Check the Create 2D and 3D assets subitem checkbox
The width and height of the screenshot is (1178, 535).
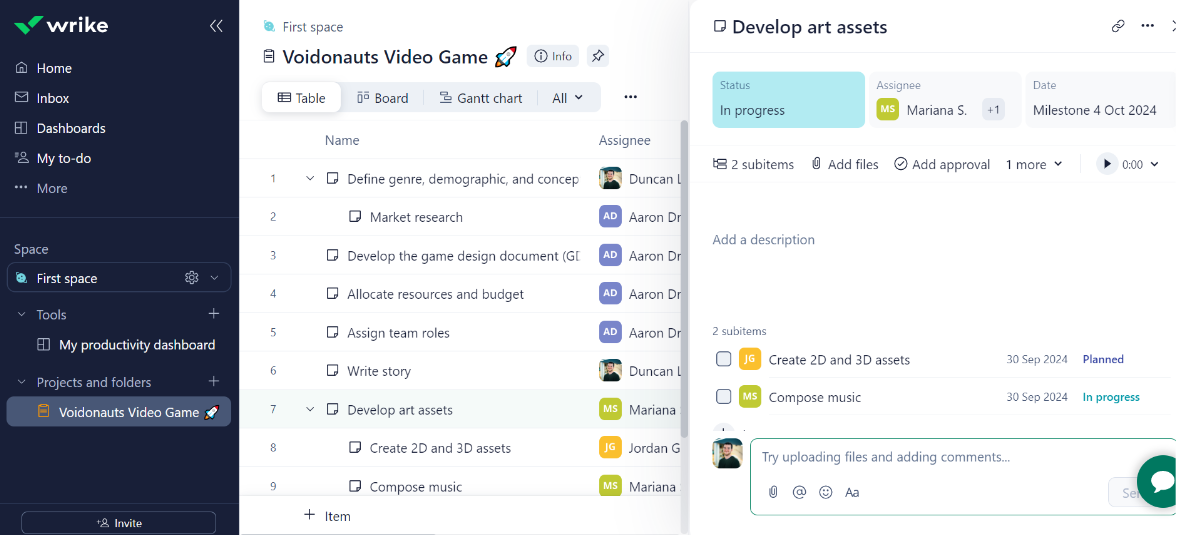point(723,359)
